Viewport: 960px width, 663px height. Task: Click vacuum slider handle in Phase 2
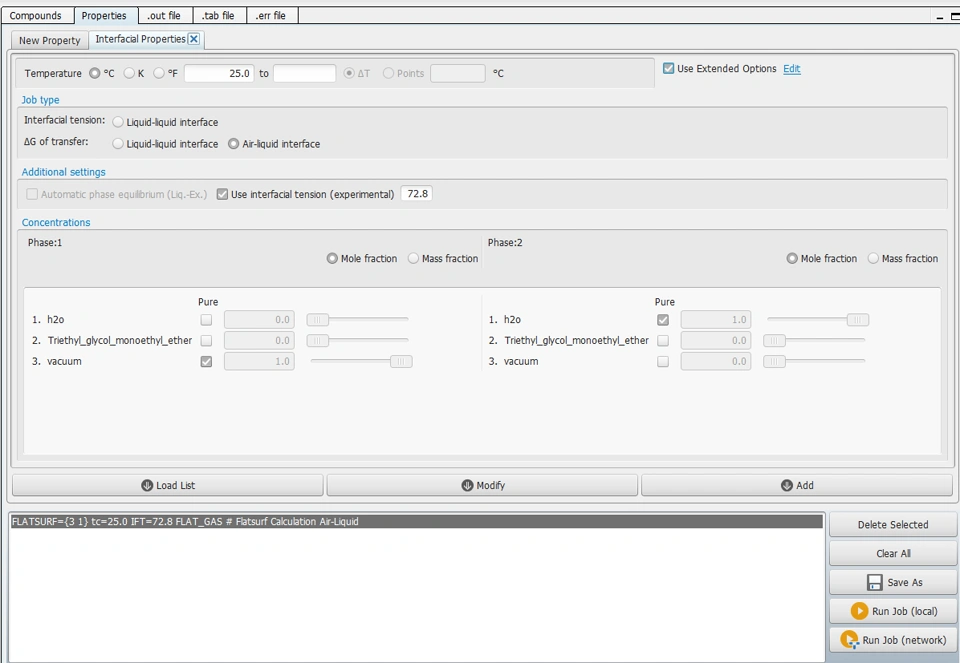774,361
